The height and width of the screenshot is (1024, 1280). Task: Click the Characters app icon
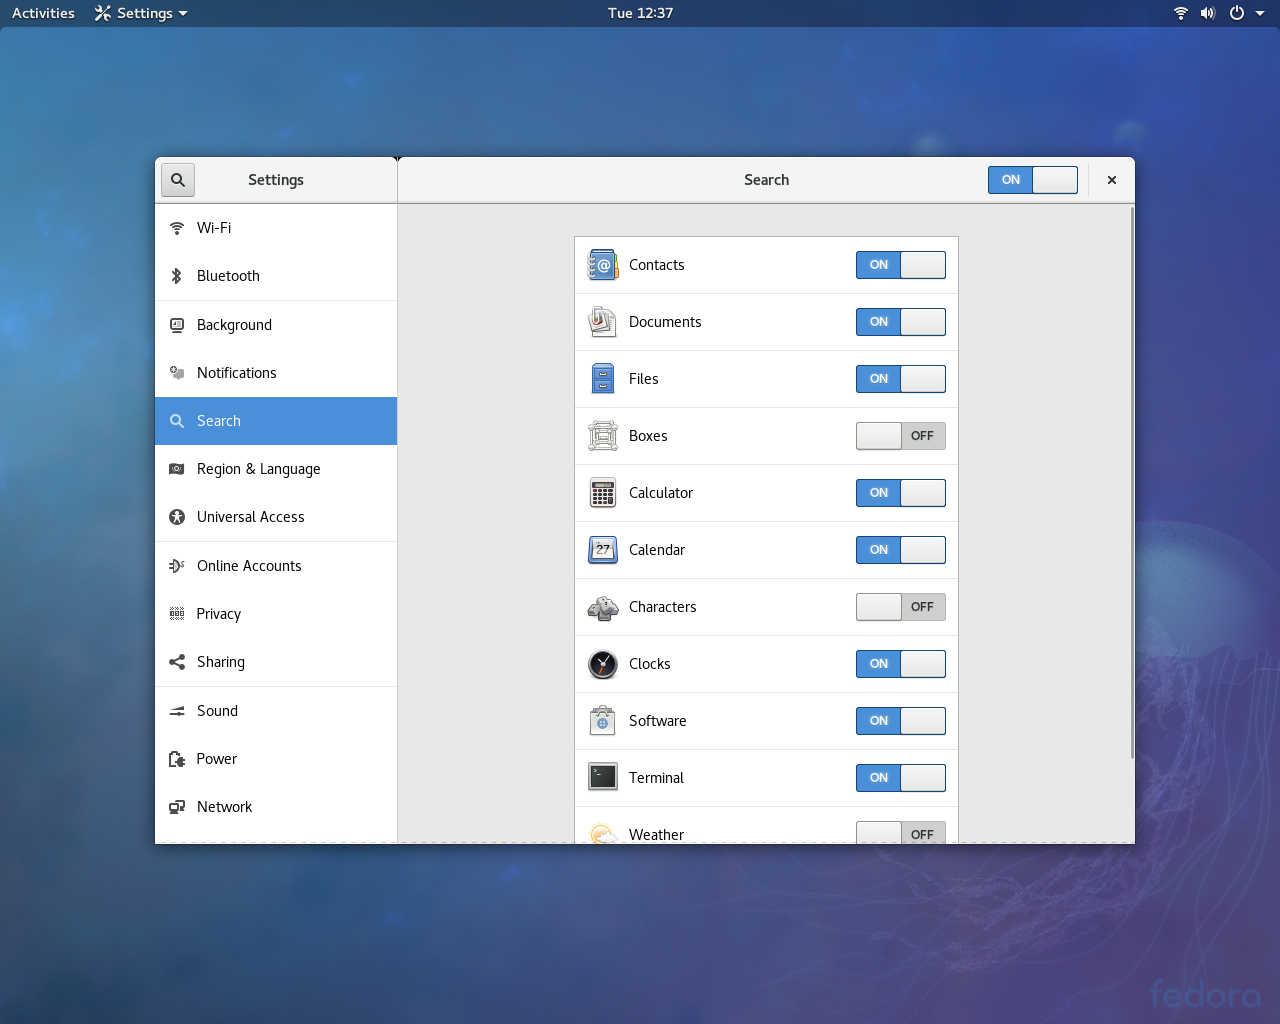pyautogui.click(x=603, y=607)
